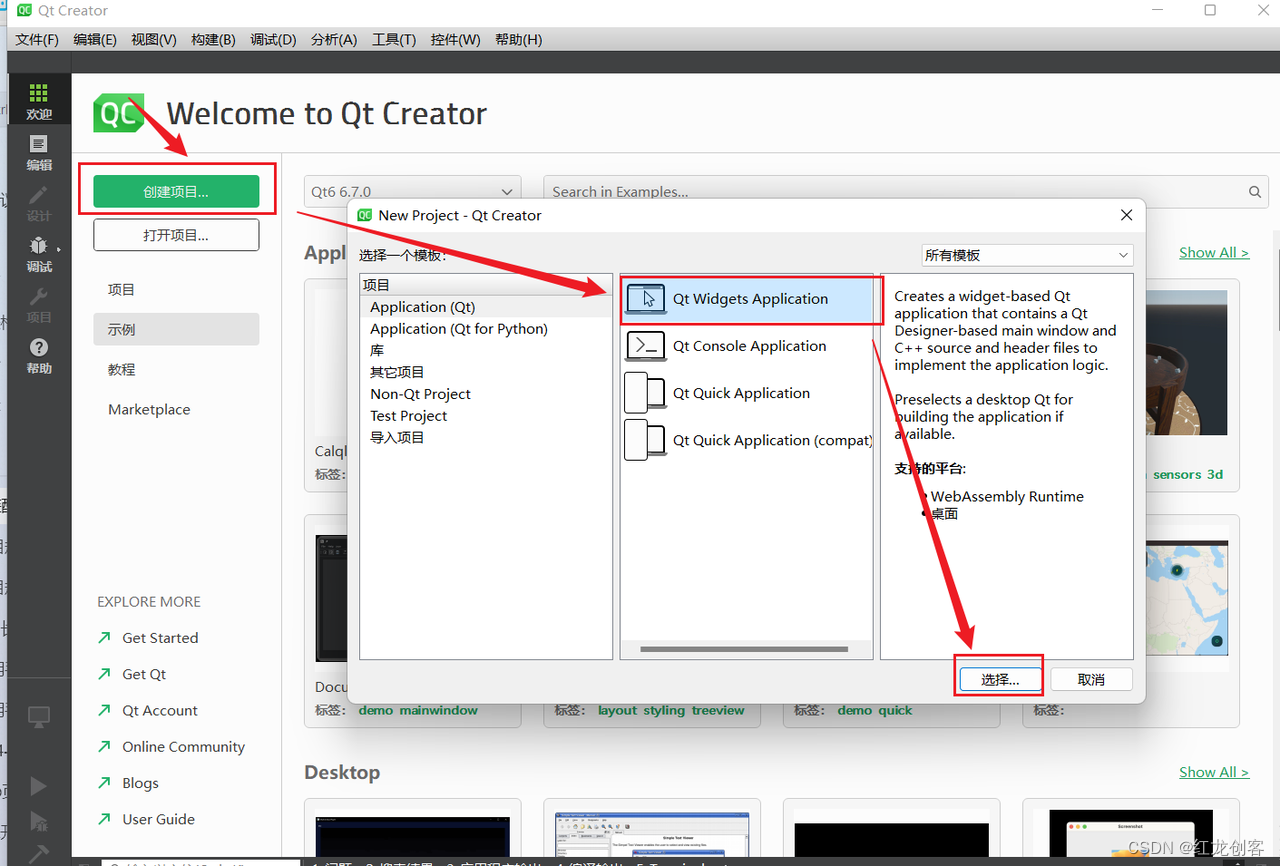Click the Qt Widgets Application template icon

click(x=646, y=299)
